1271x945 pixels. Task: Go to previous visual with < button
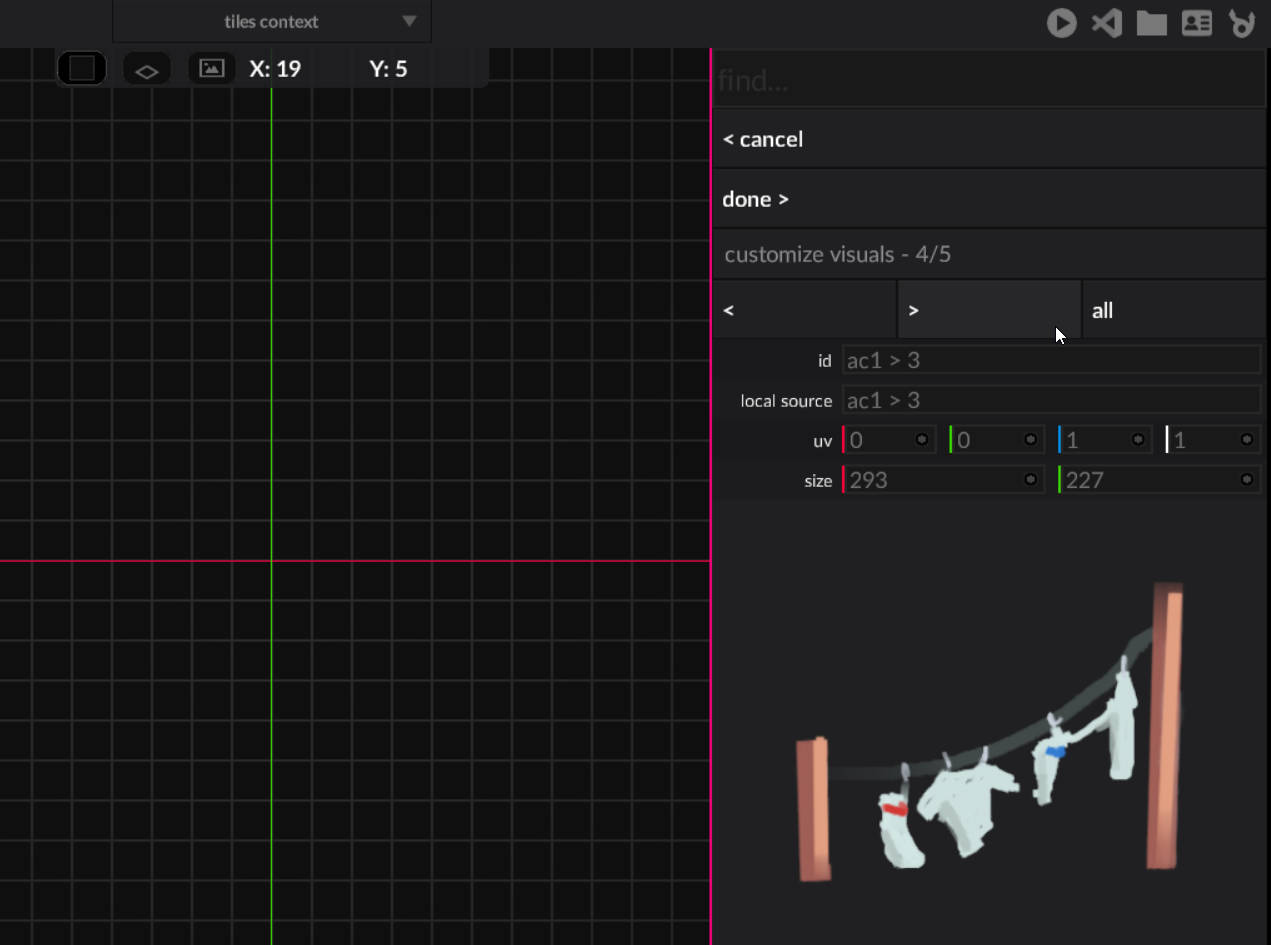click(x=804, y=310)
